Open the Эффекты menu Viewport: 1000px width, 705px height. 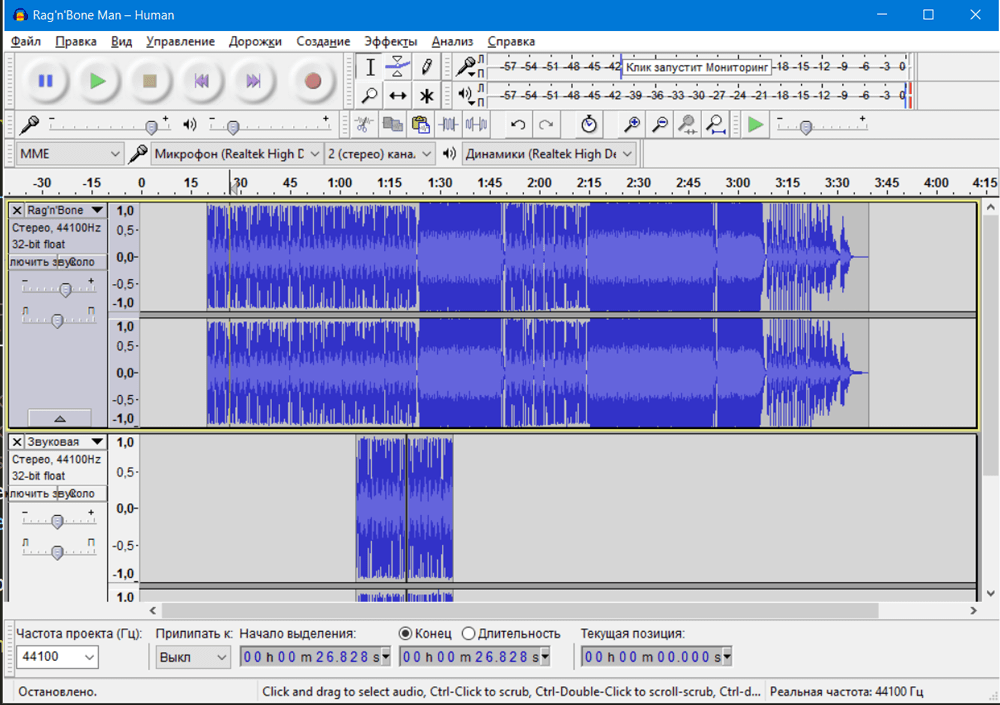pos(390,41)
